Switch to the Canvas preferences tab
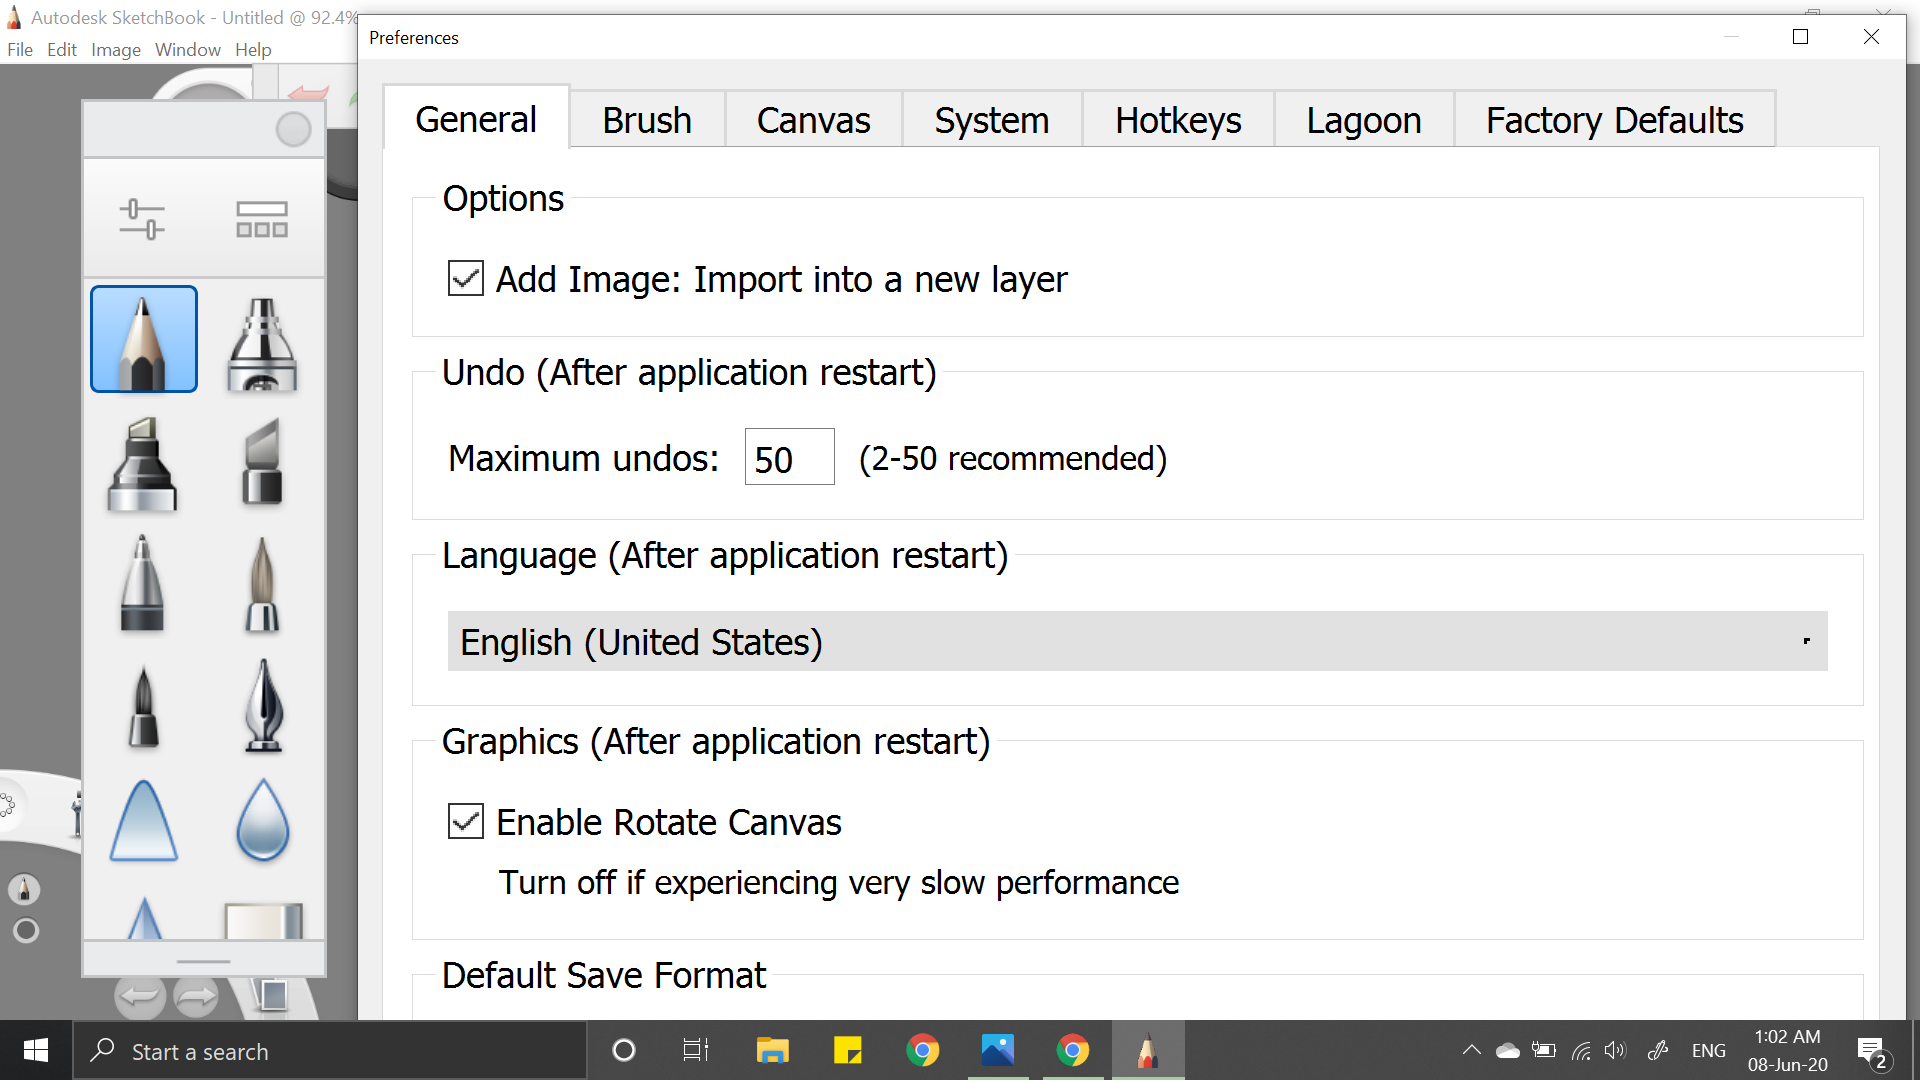This screenshot has height=1080, width=1920. (x=814, y=121)
